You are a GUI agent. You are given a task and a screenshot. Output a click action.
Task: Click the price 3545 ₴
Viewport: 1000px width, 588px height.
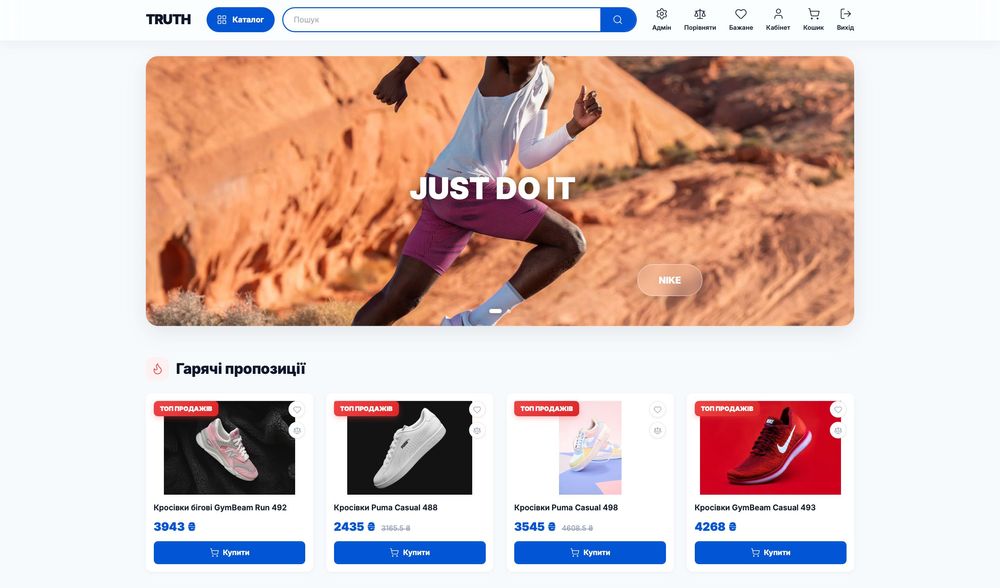click(x=535, y=527)
